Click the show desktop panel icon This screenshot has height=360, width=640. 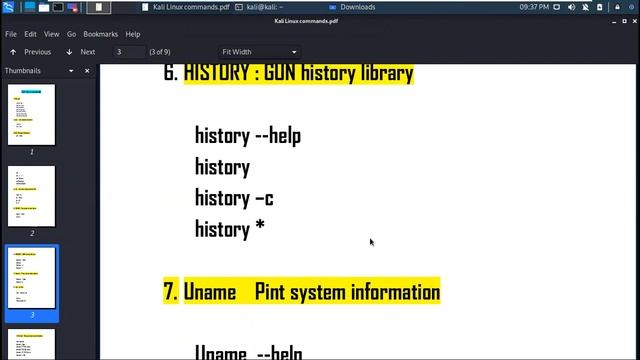pos(29,7)
